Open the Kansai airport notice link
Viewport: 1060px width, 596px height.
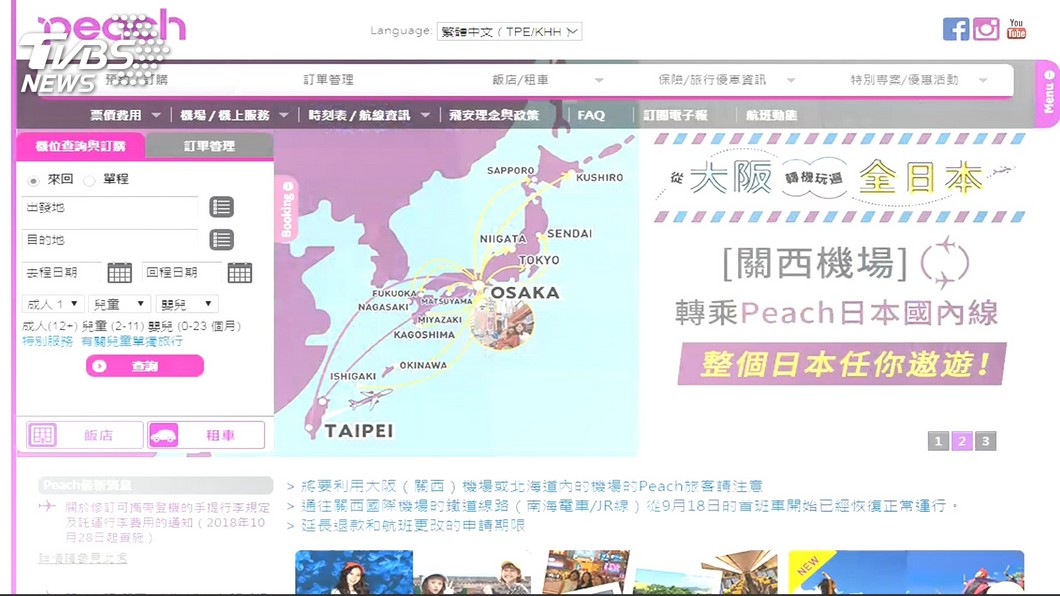click(x=532, y=486)
